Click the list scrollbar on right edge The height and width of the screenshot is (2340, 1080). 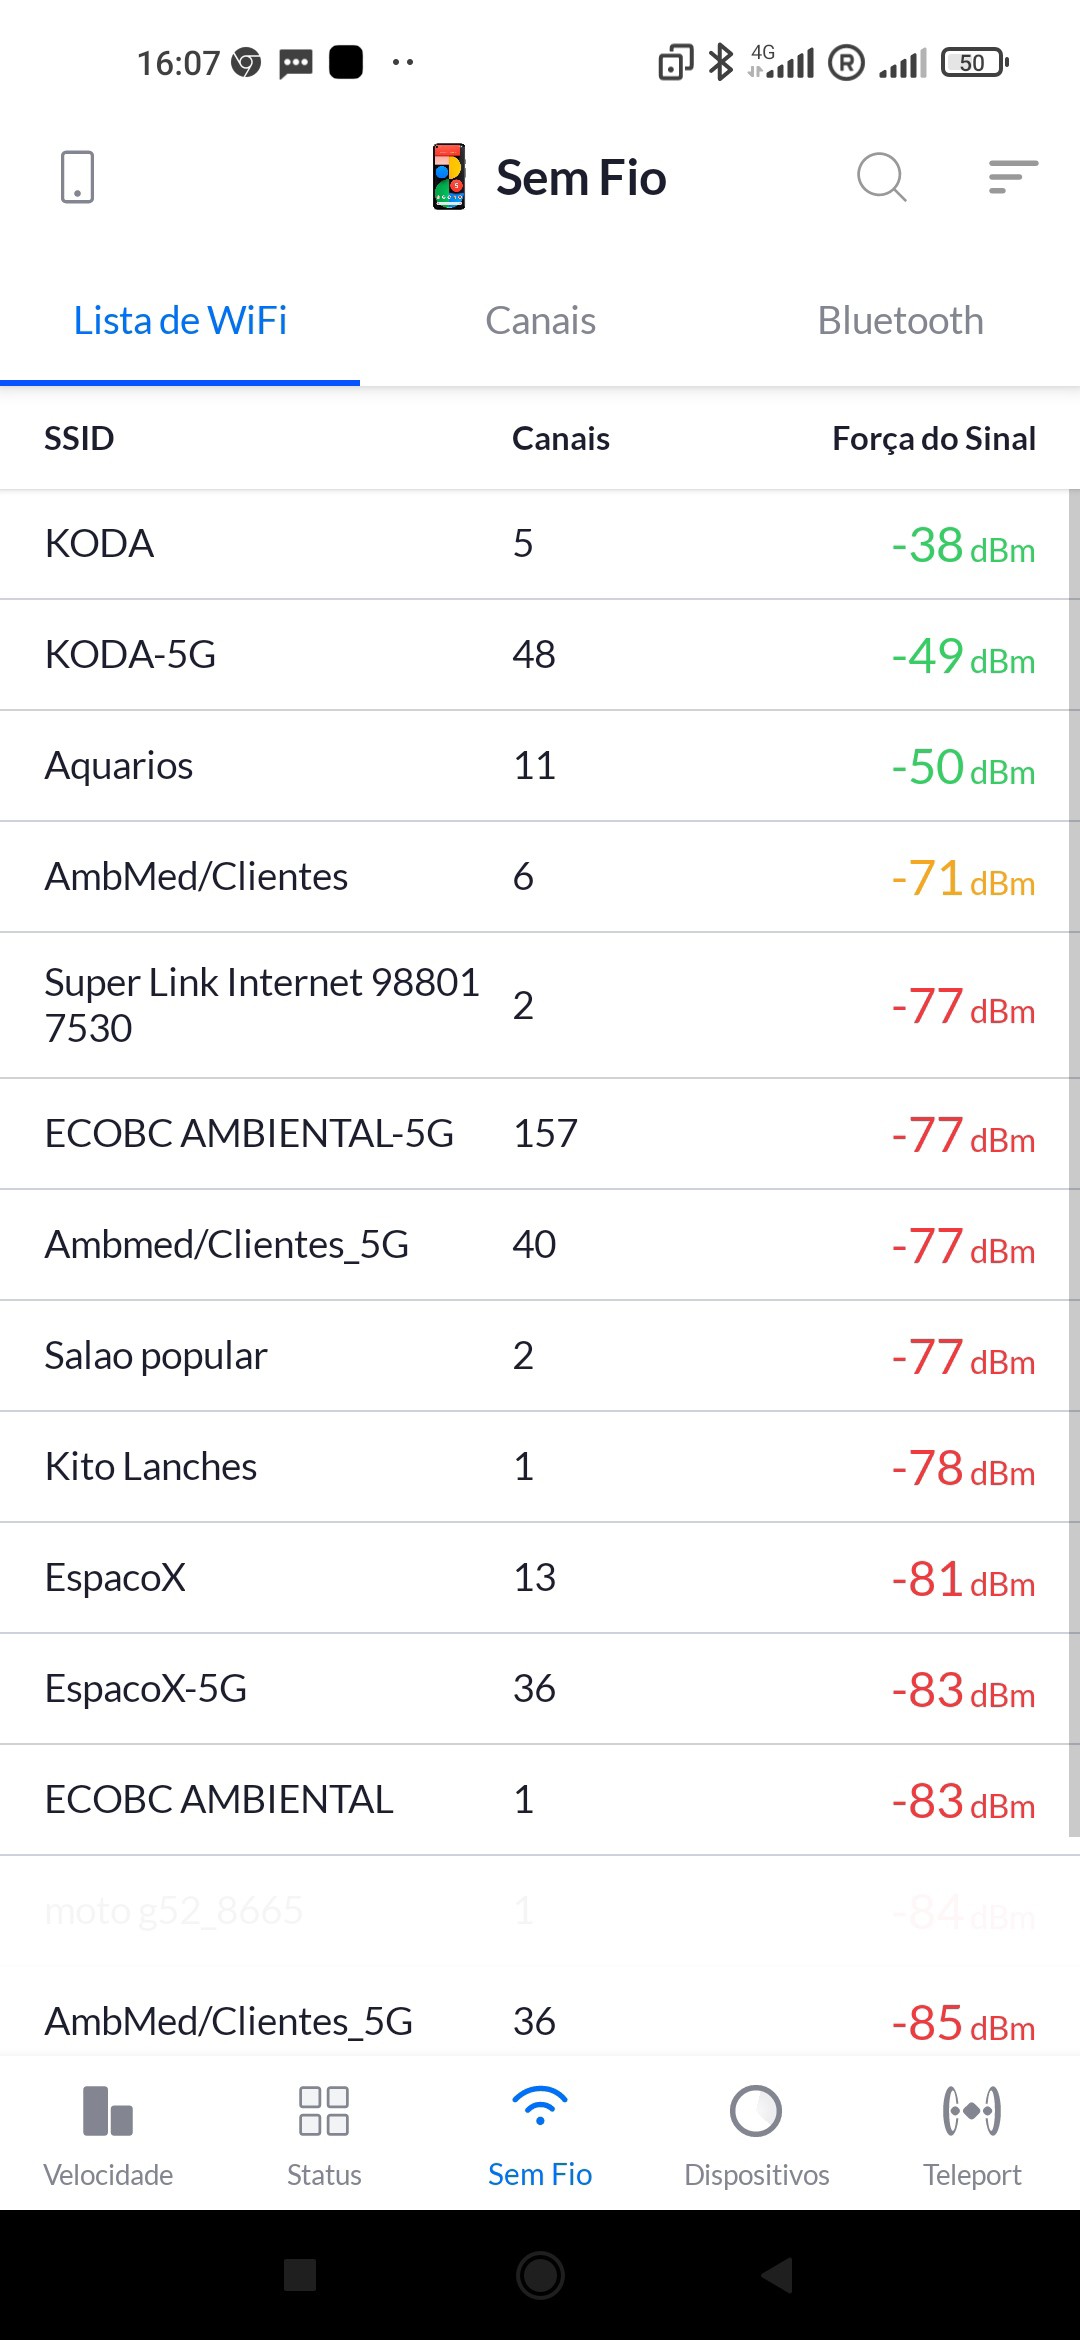pos(1073,1160)
